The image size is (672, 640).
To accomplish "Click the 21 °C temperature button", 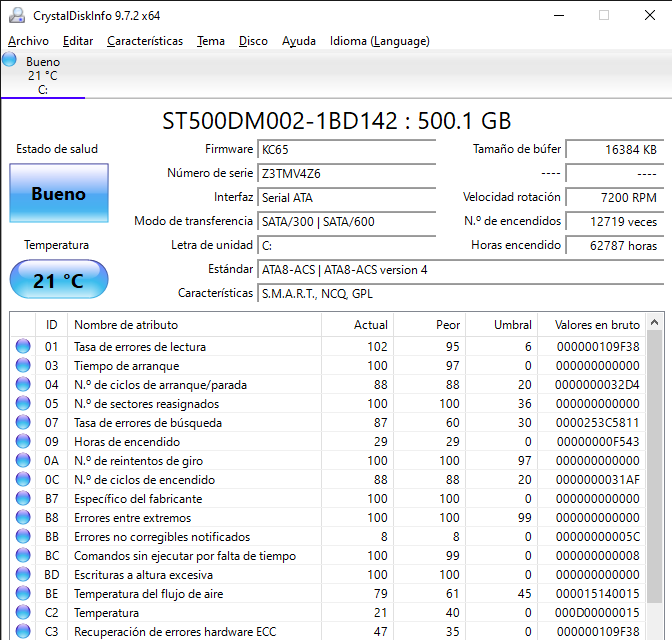I will (58, 280).
